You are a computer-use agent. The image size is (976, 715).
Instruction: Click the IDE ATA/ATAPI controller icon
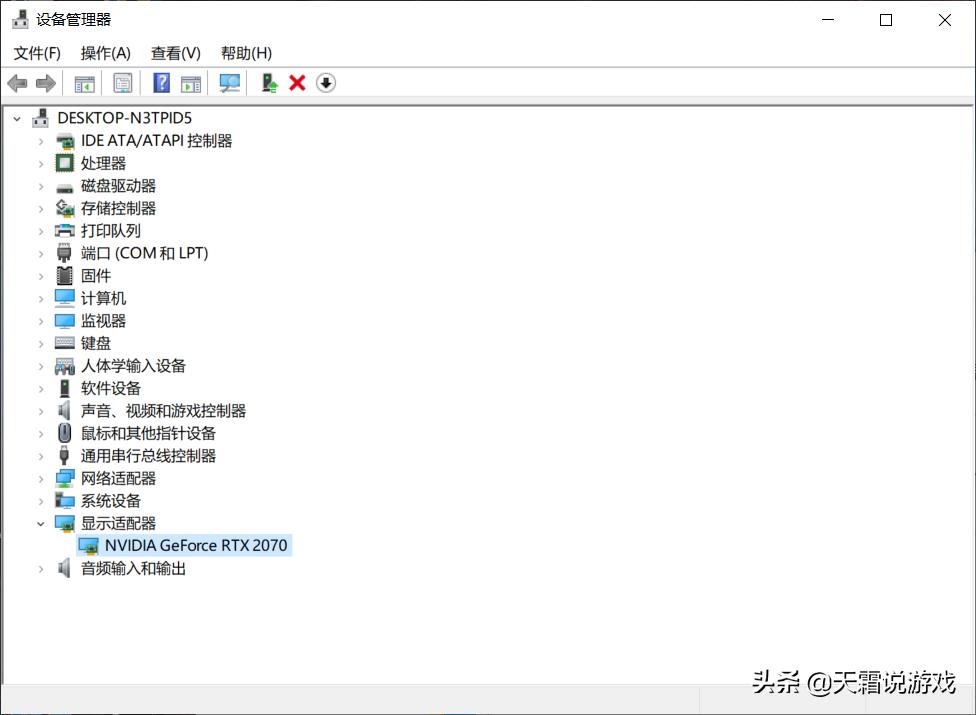[65, 141]
